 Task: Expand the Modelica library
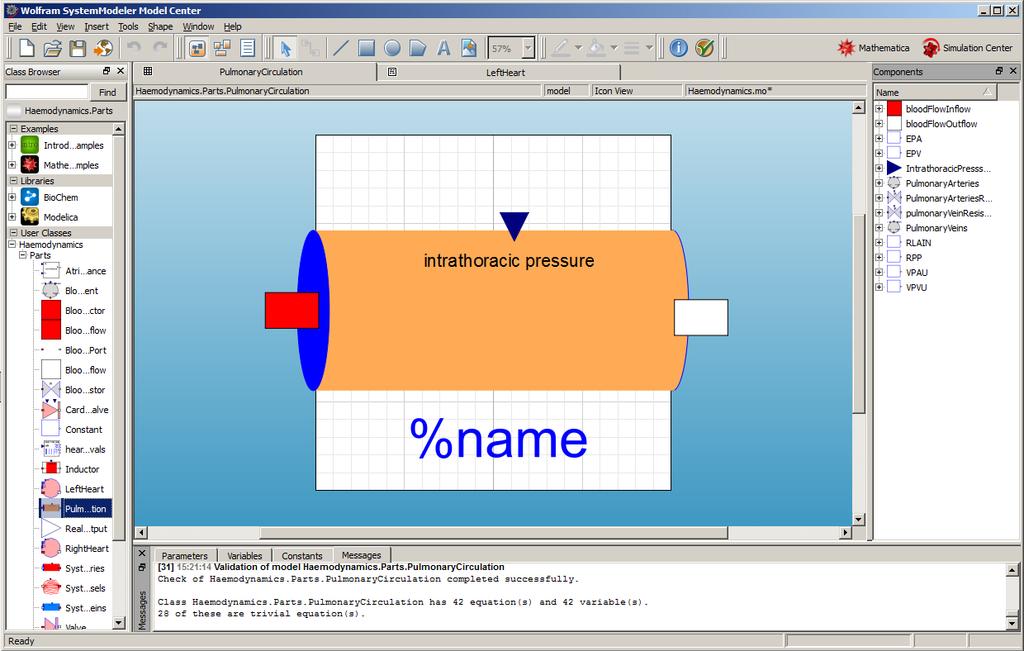tap(12, 216)
